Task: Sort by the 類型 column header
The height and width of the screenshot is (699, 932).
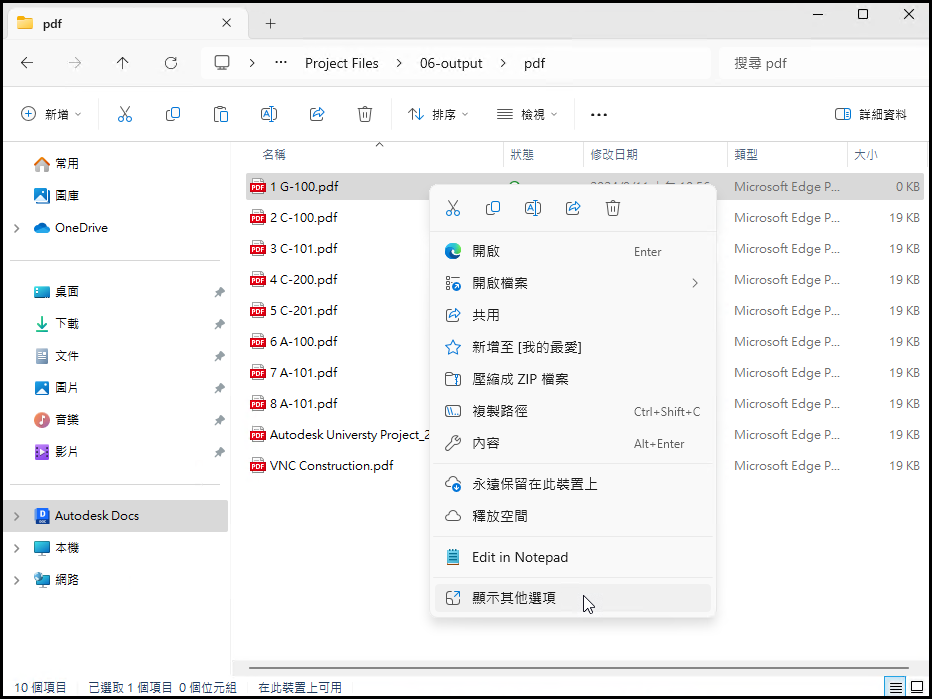Action: pos(787,155)
